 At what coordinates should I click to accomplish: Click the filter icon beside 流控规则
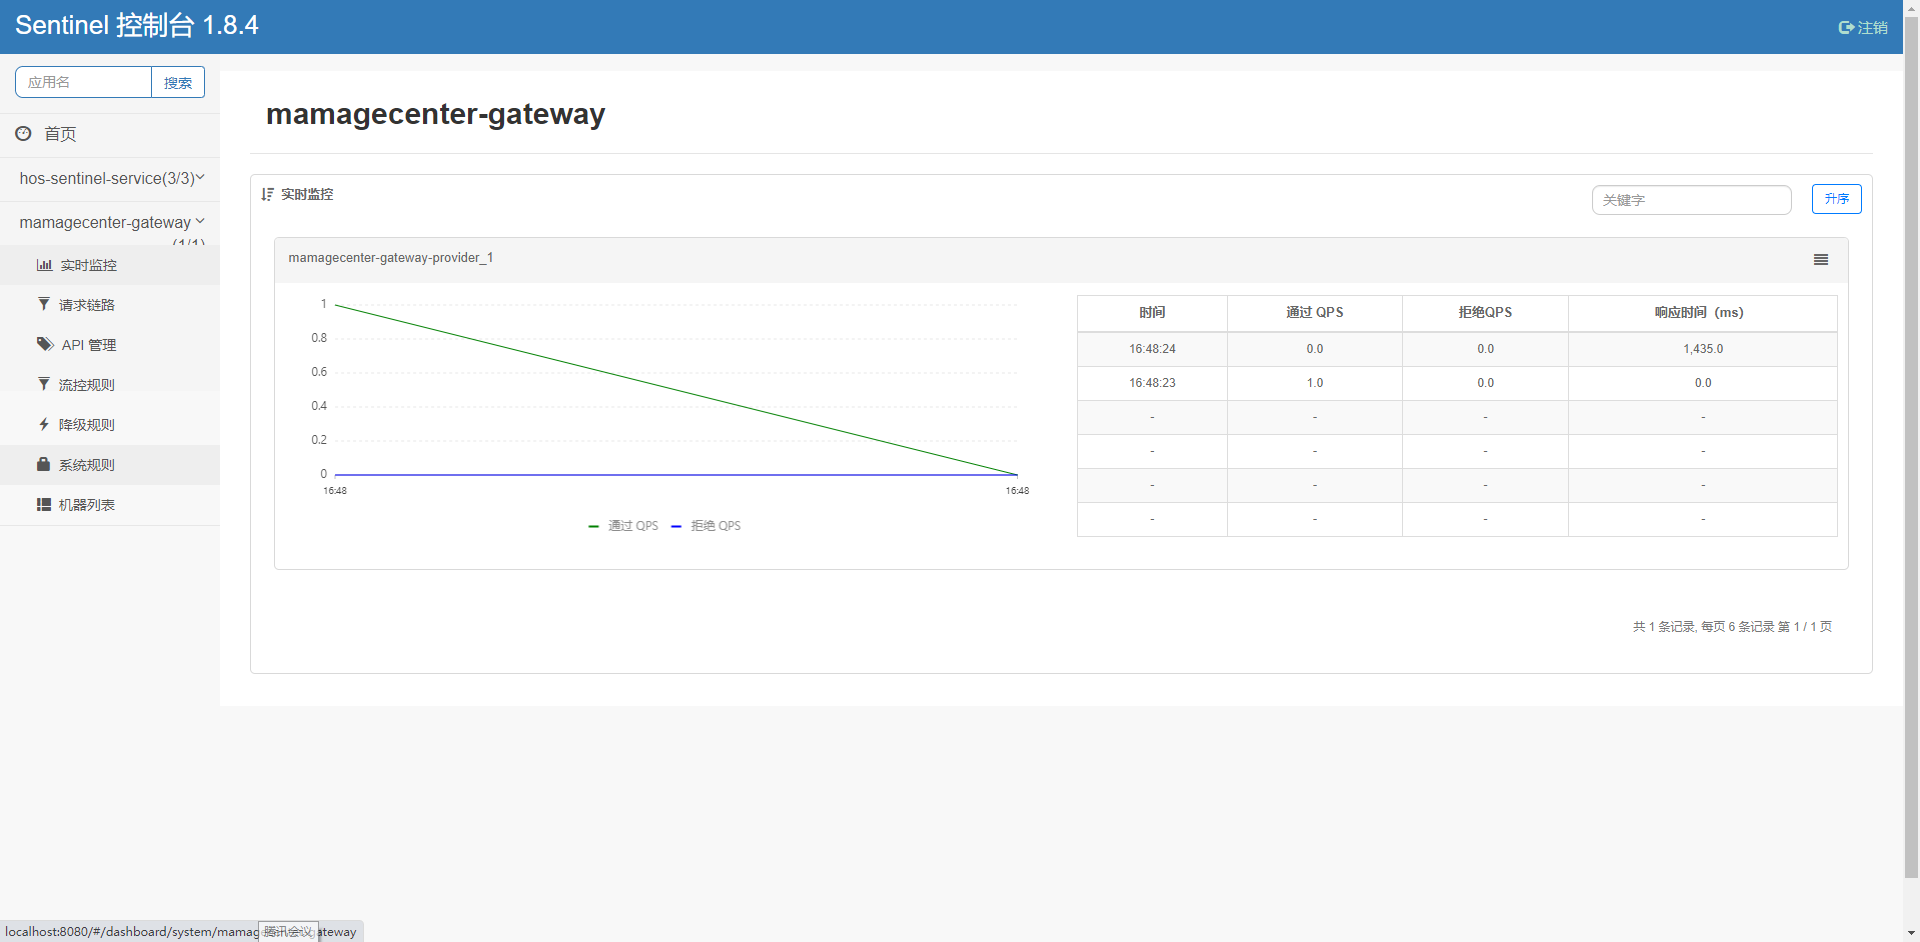[44, 384]
